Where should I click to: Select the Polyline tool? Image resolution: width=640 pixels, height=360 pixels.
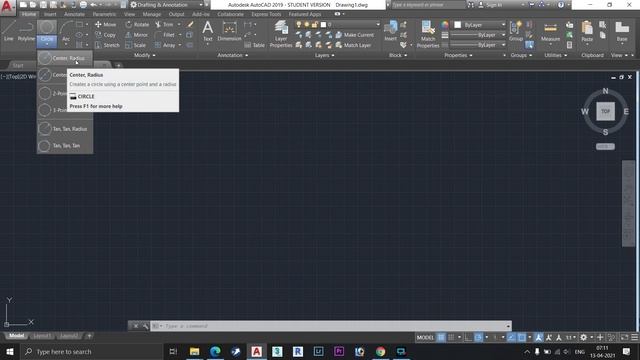[26, 31]
